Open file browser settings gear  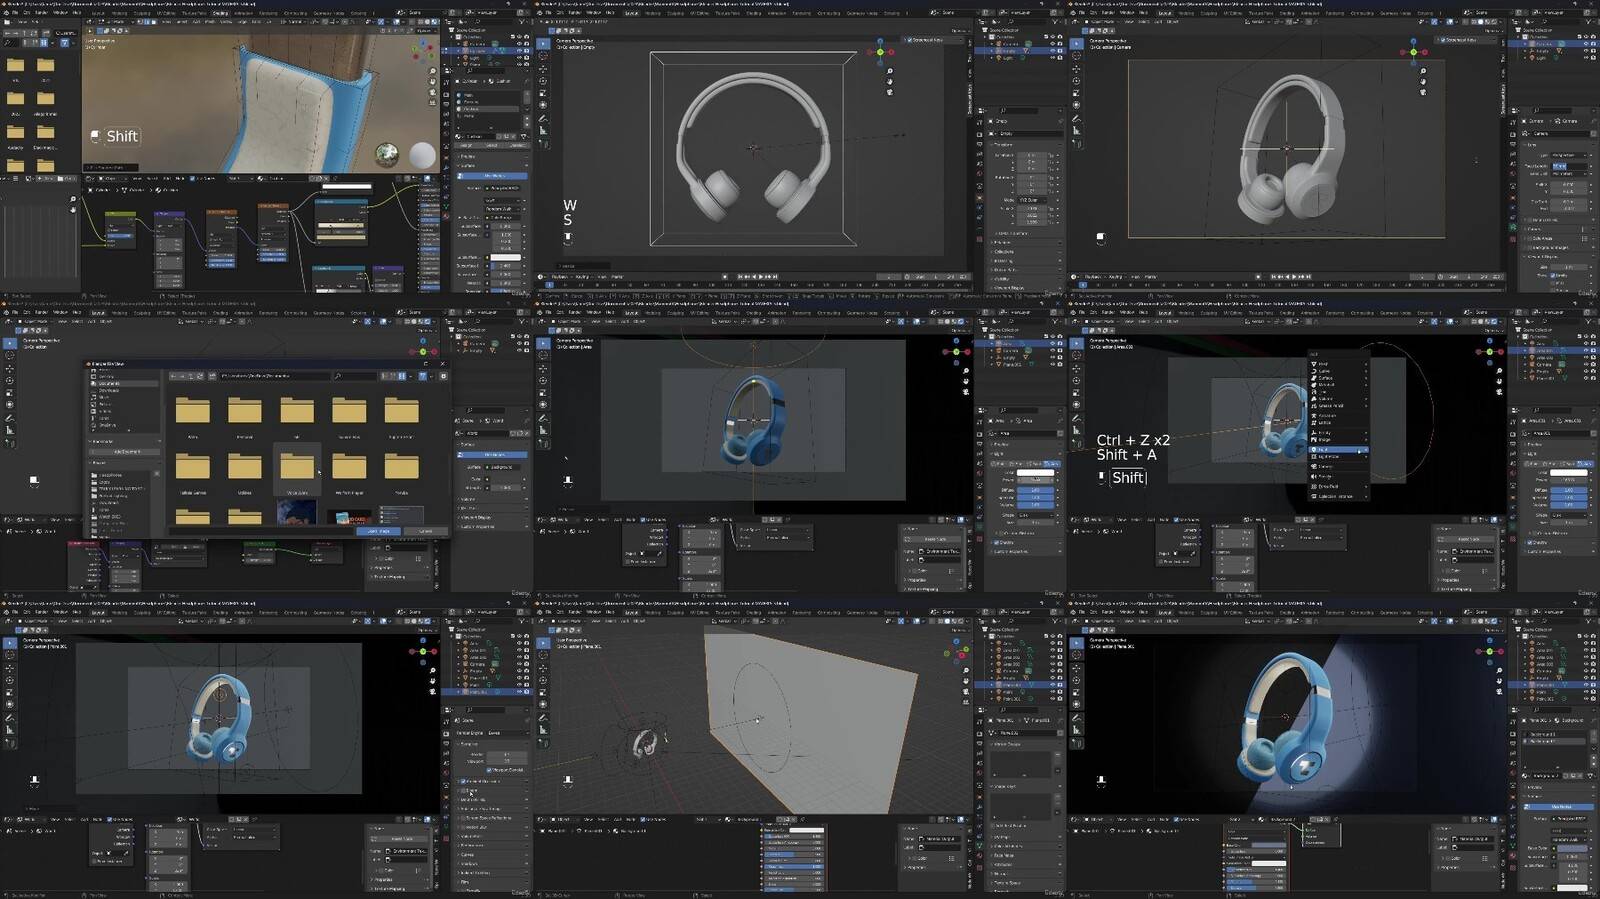[443, 376]
